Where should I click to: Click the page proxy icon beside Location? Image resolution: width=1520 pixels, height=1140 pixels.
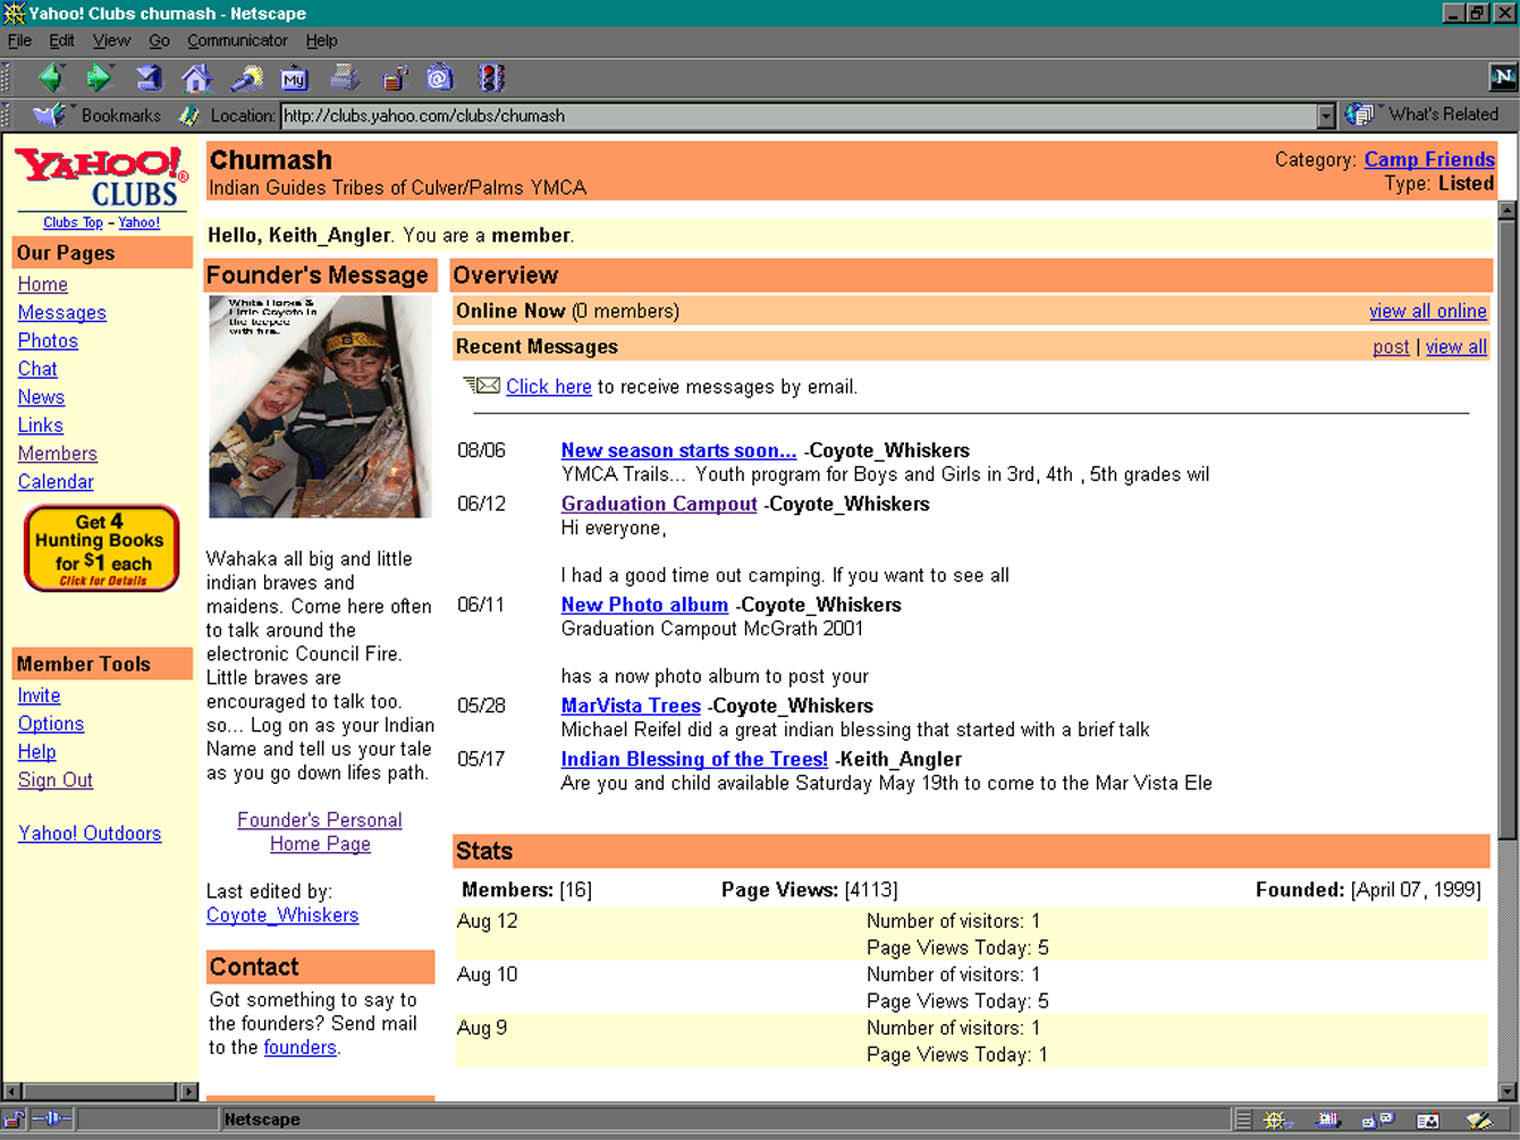pyautogui.click(x=189, y=115)
